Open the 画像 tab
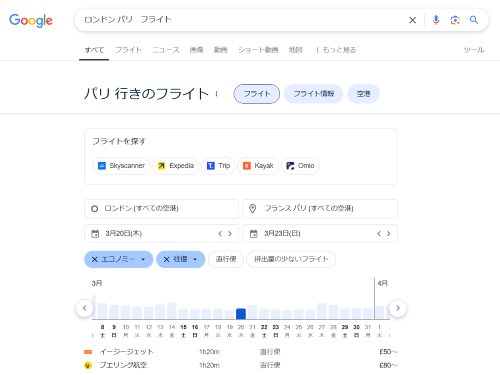Viewport: 500px width, 375px height. point(196,50)
